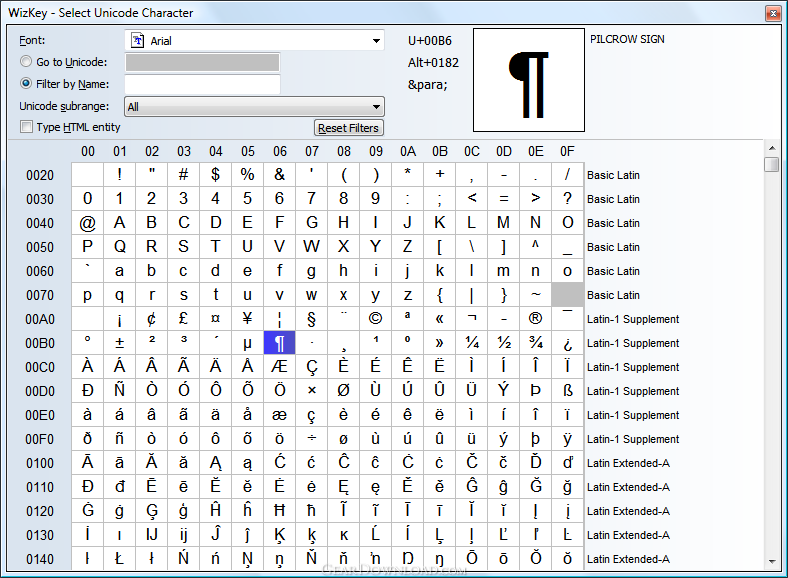
Task: Select the capital Ø with stroke cell
Action: click(343, 391)
